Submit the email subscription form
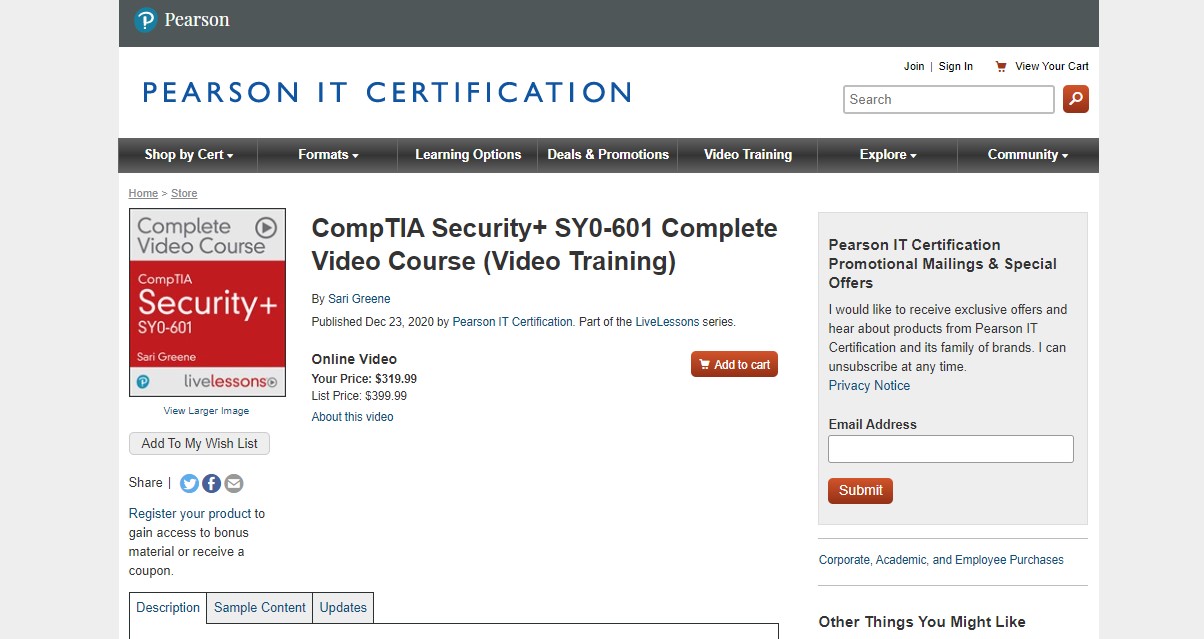 860,491
